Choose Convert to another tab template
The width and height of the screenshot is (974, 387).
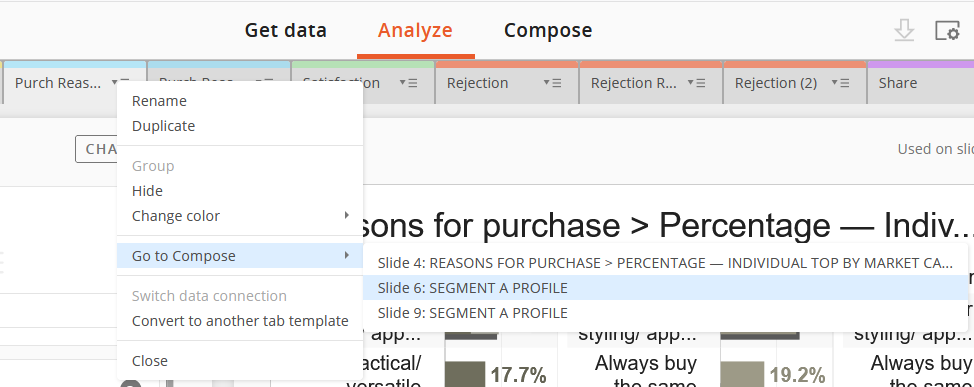(x=240, y=321)
